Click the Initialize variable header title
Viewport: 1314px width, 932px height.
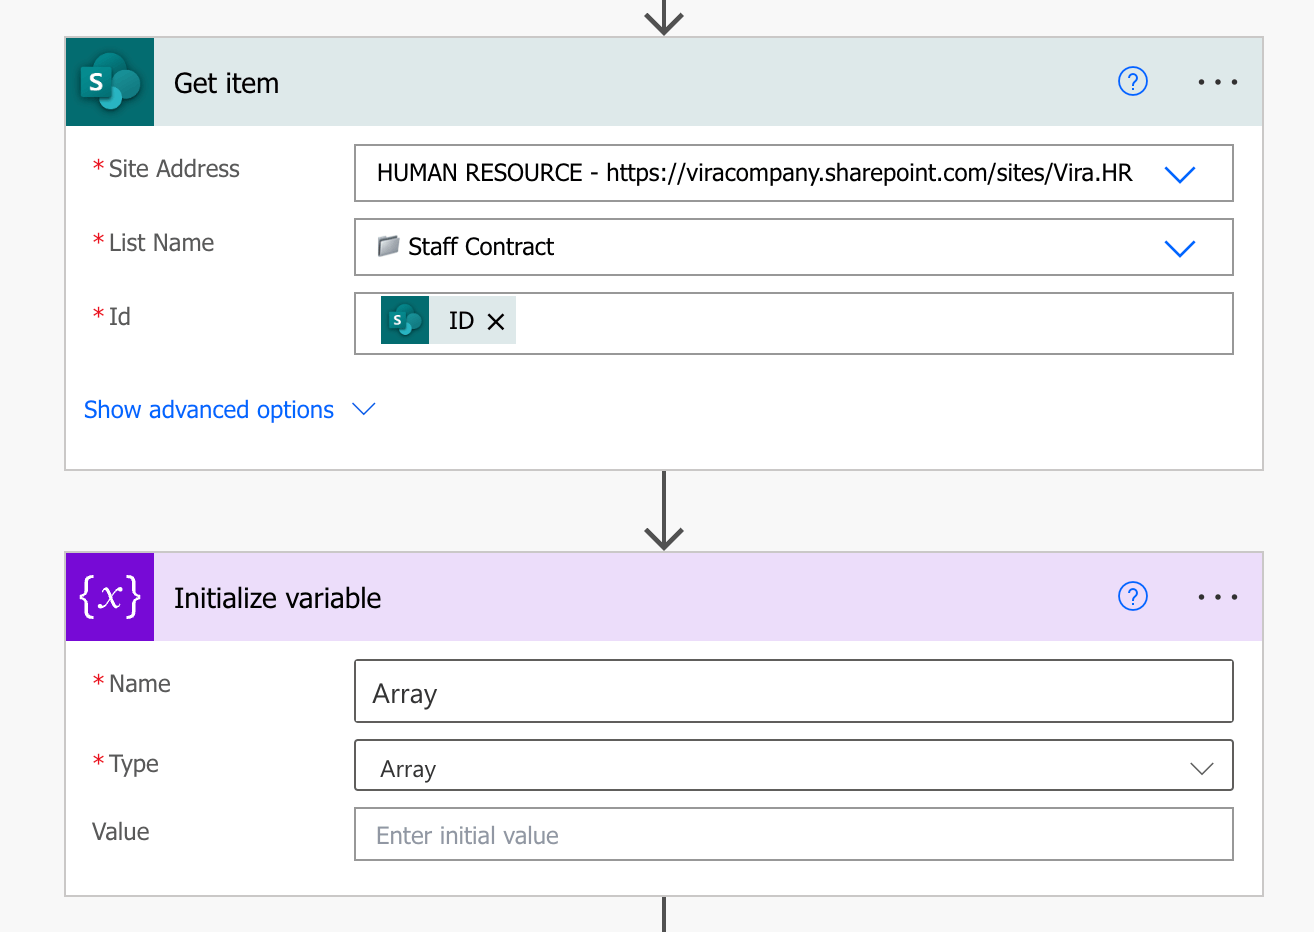pyautogui.click(x=278, y=598)
